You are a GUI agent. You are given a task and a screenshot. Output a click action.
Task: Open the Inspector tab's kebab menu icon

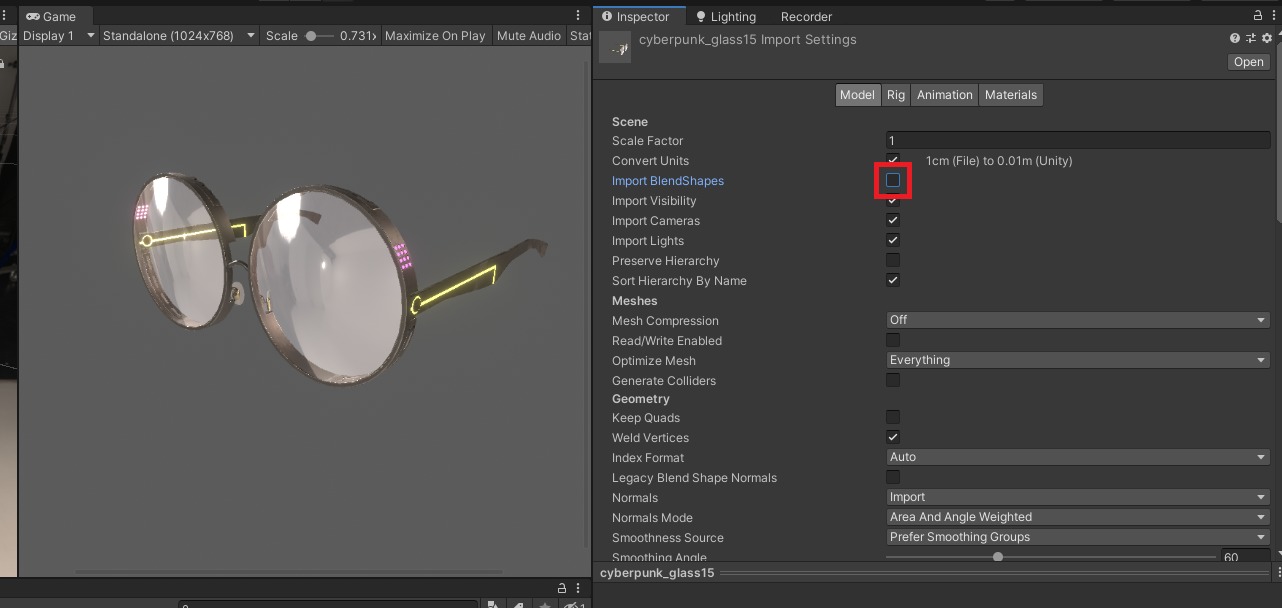(x=1274, y=14)
